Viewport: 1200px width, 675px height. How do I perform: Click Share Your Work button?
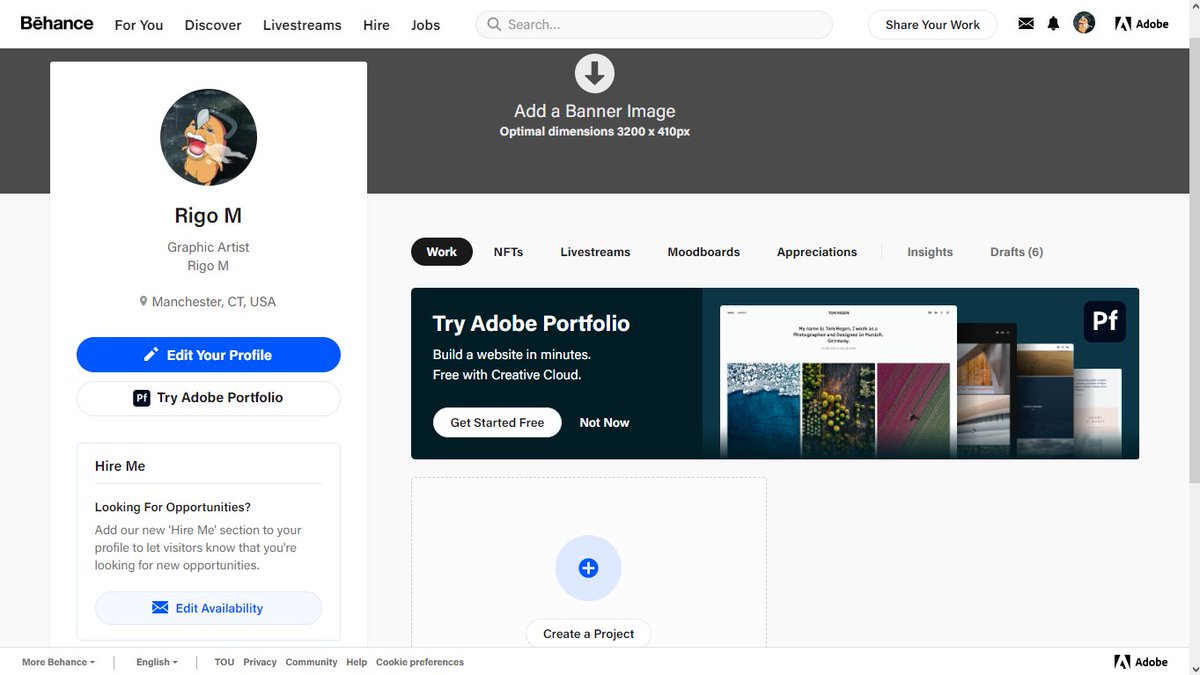pyautogui.click(x=932, y=25)
